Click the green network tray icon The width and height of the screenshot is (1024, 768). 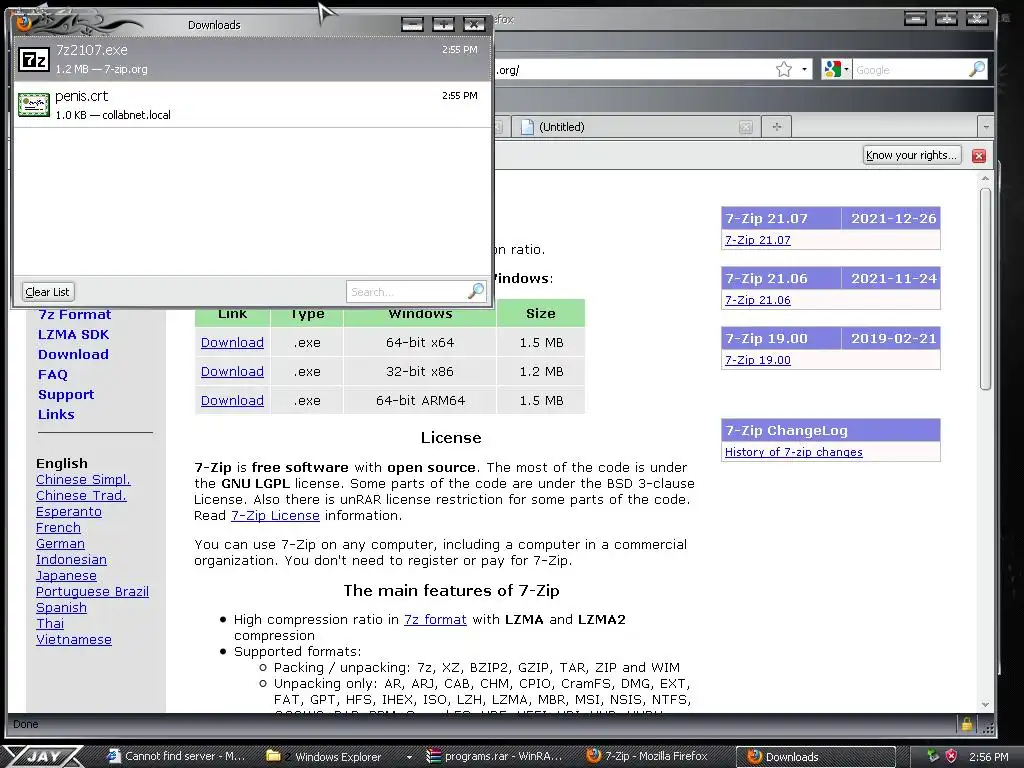[933, 756]
